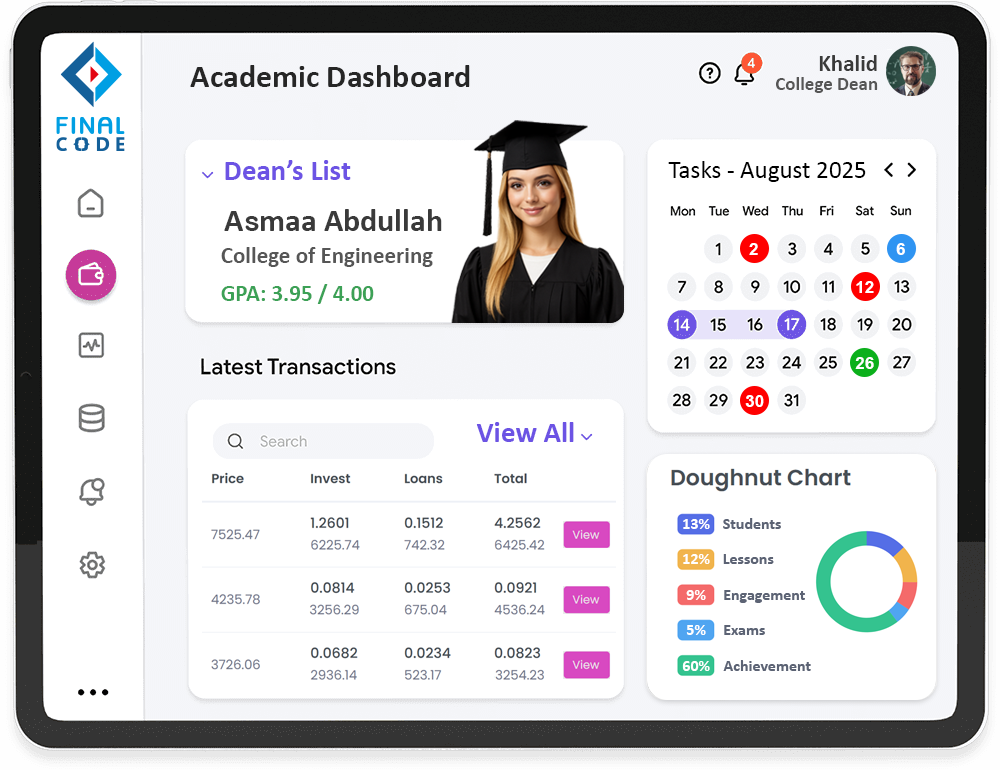Click the Final Code logo
This screenshot has width=1000, height=770.
[x=91, y=97]
